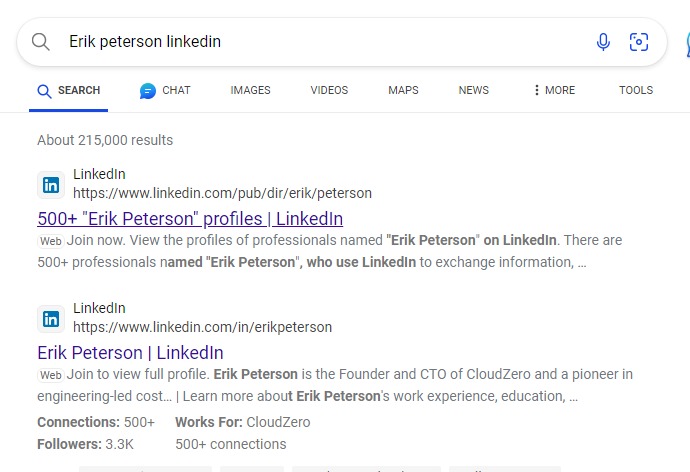Image resolution: width=690 pixels, height=472 pixels.
Task: Click magnifier icon on SEARCH tab
Action: [x=44, y=91]
